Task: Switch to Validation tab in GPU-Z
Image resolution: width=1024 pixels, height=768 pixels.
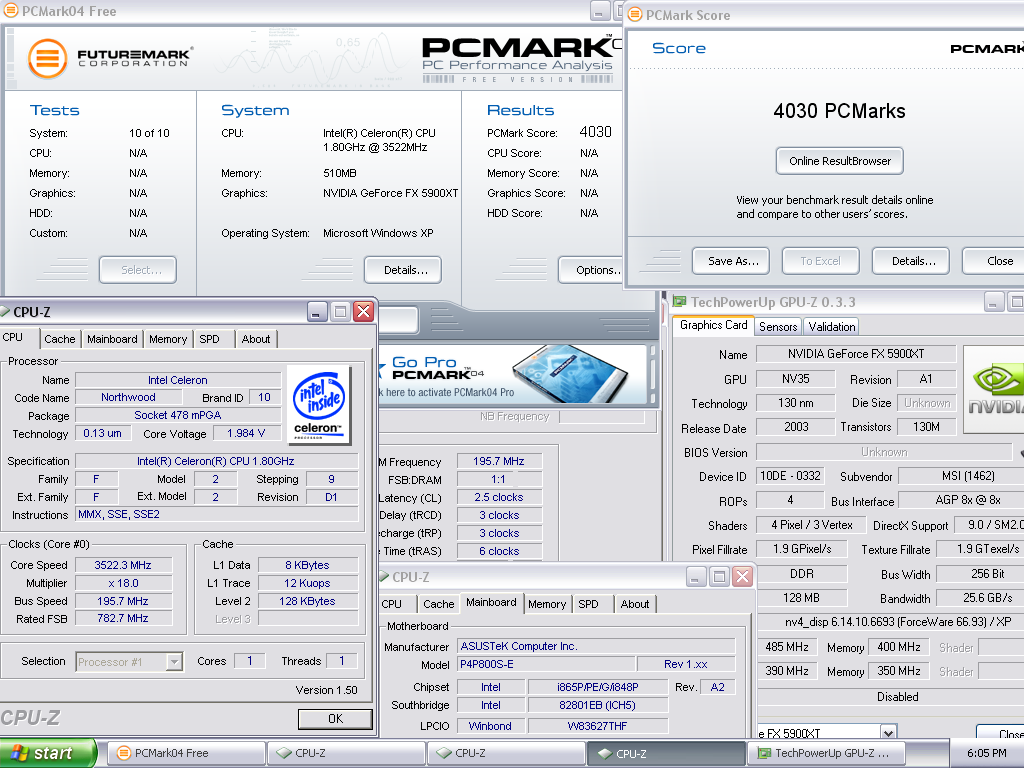Action: coord(831,327)
